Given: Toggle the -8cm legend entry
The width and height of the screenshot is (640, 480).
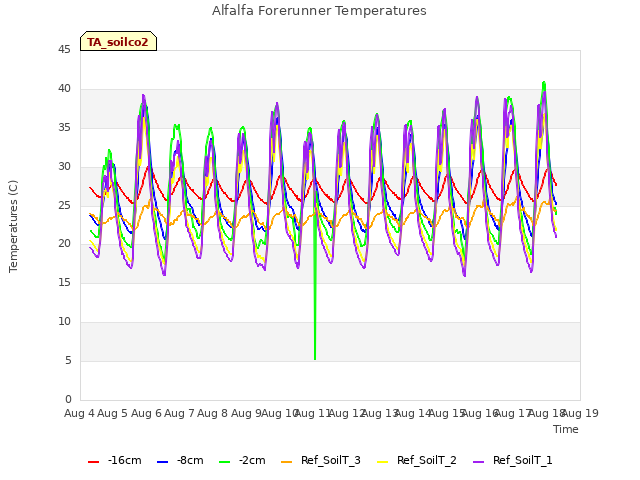Looking at the screenshot, I should [180, 460].
